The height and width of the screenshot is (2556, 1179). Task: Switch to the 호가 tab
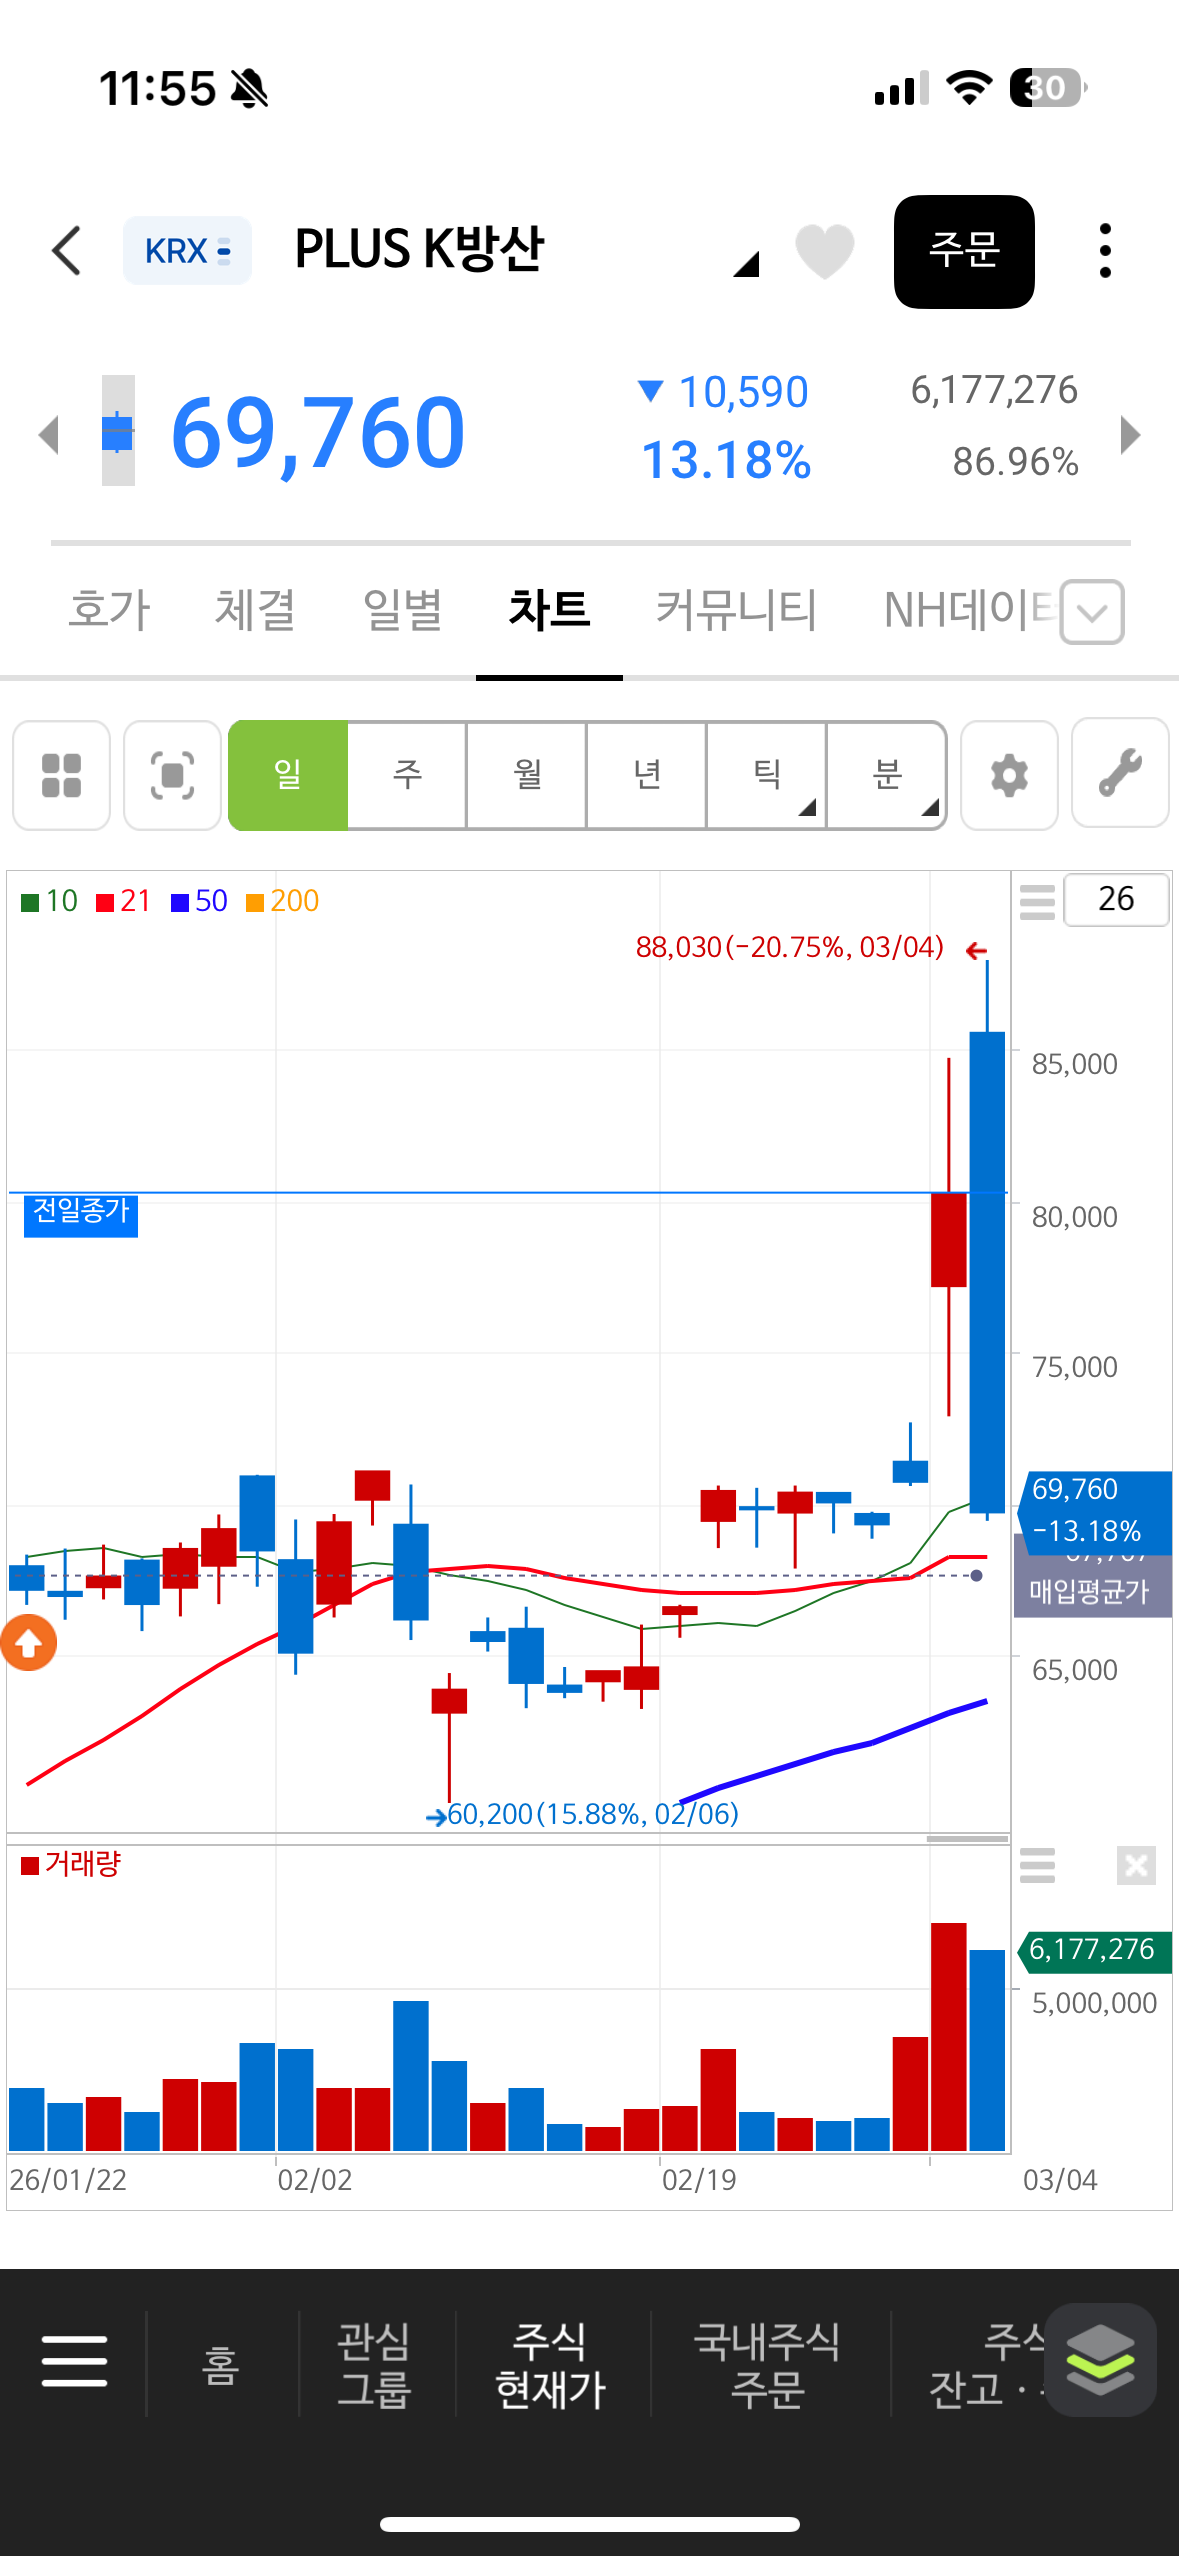tap(109, 609)
